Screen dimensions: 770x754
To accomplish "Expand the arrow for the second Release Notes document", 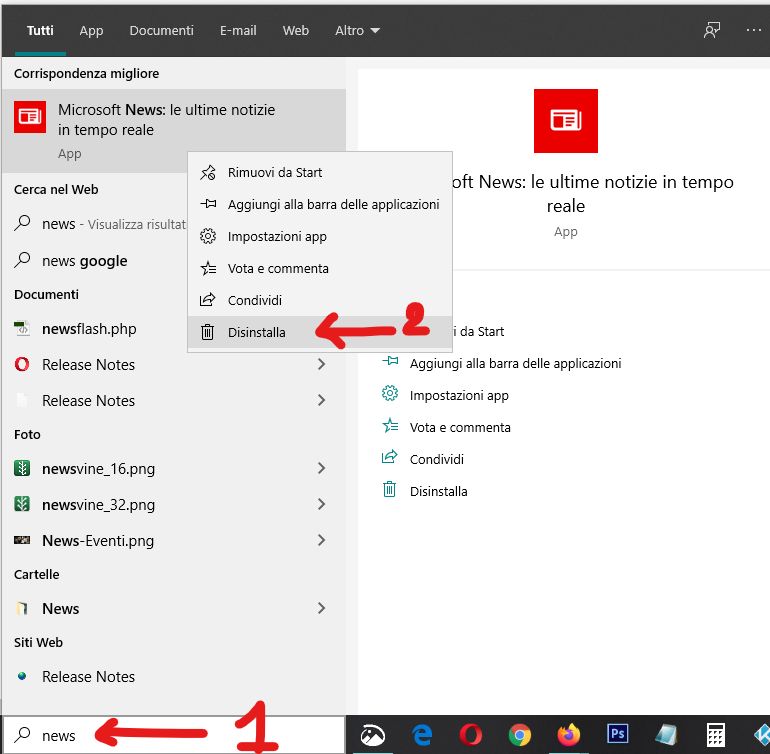I will coord(321,400).
